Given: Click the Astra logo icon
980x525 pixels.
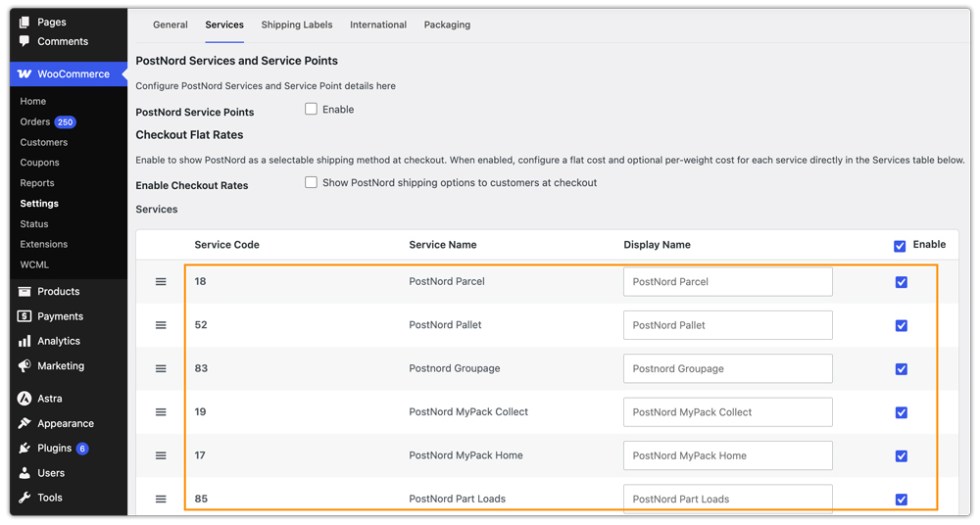Looking at the screenshot, I should pyautogui.click(x=24, y=398).
